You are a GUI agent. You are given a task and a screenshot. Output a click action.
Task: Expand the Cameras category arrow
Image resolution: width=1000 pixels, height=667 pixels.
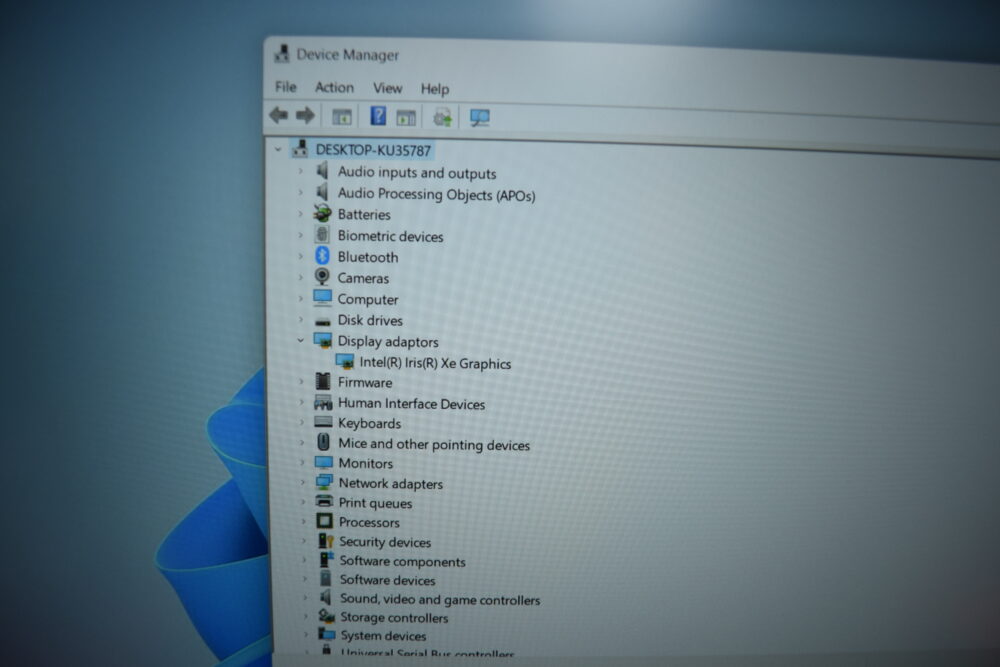(x=300, y=277)
